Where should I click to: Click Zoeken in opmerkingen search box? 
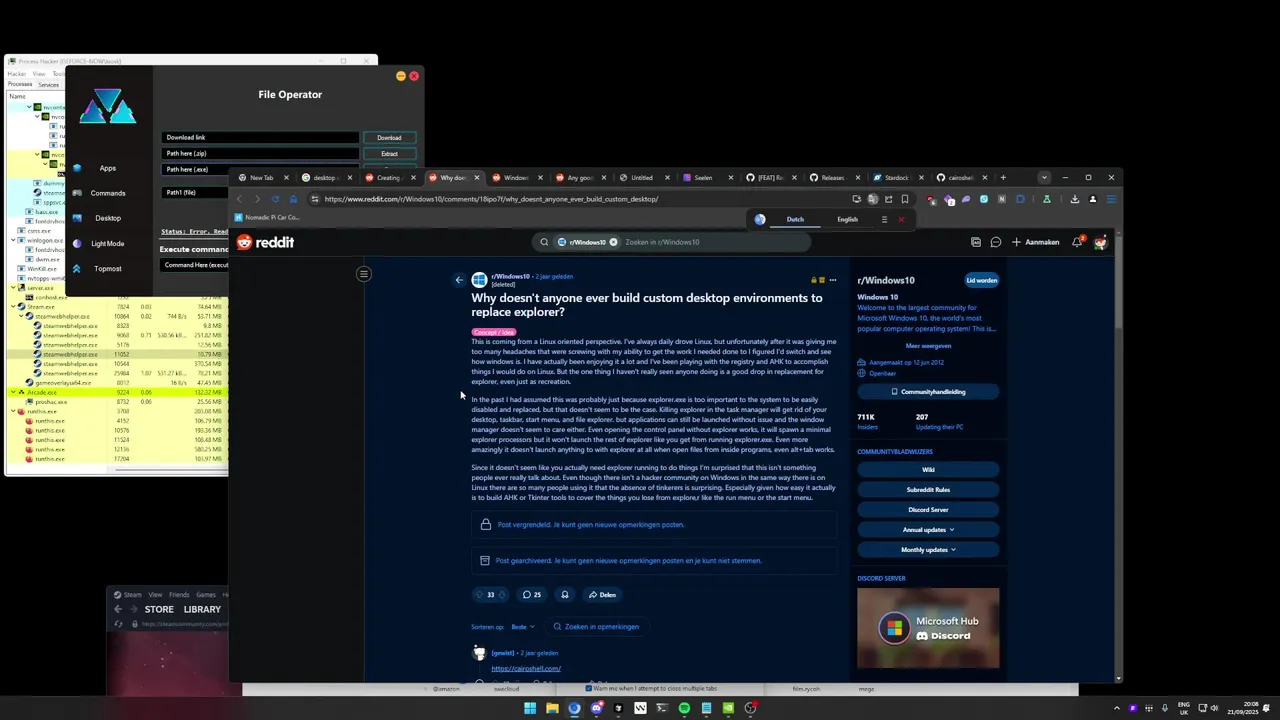pyautogui.click(x=596, y=627)
